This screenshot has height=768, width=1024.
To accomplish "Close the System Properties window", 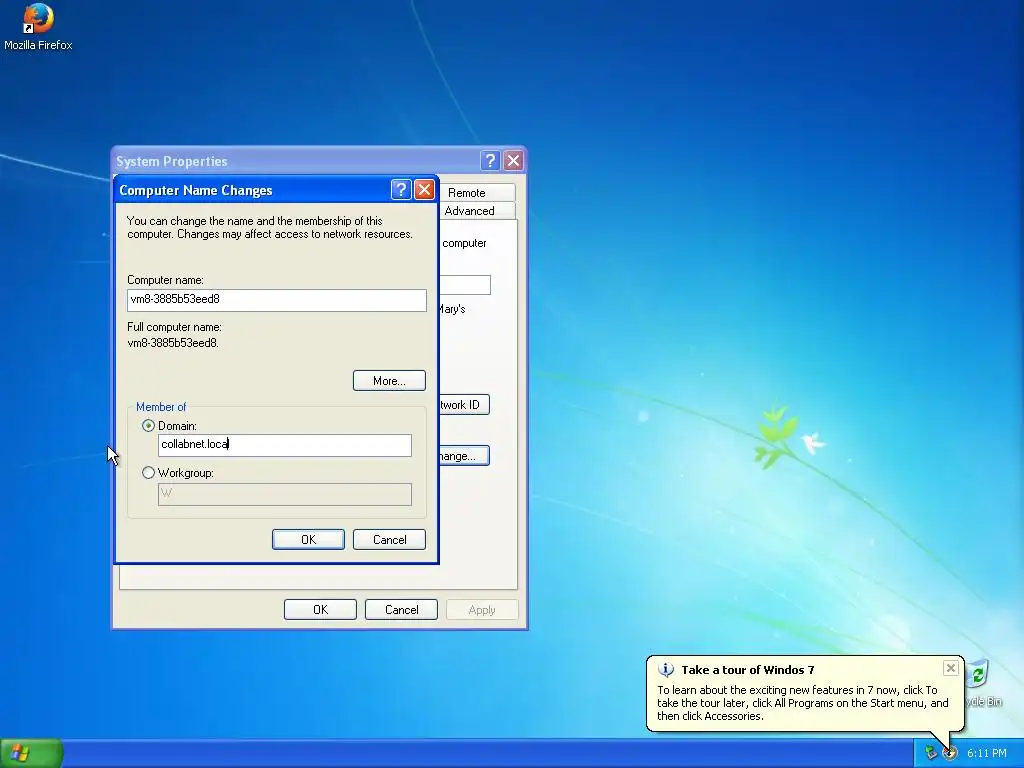I will 514,161.
